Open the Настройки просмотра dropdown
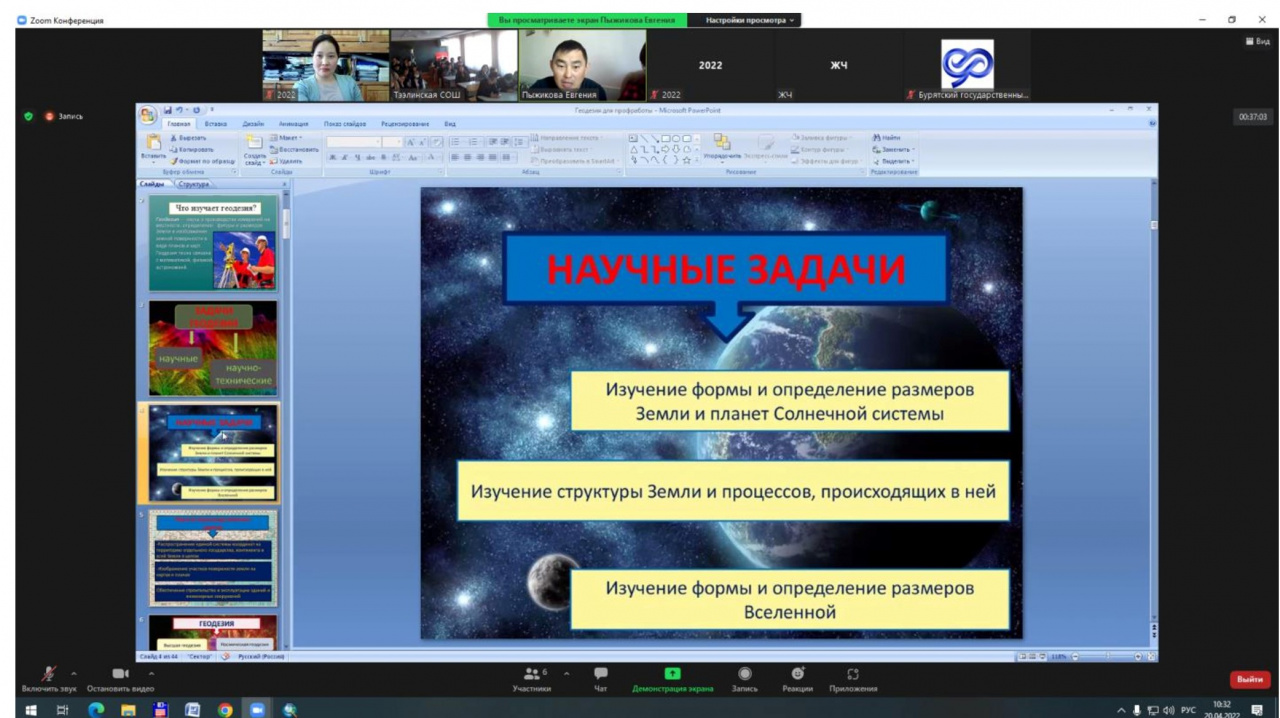 click(x=750, y=20)
